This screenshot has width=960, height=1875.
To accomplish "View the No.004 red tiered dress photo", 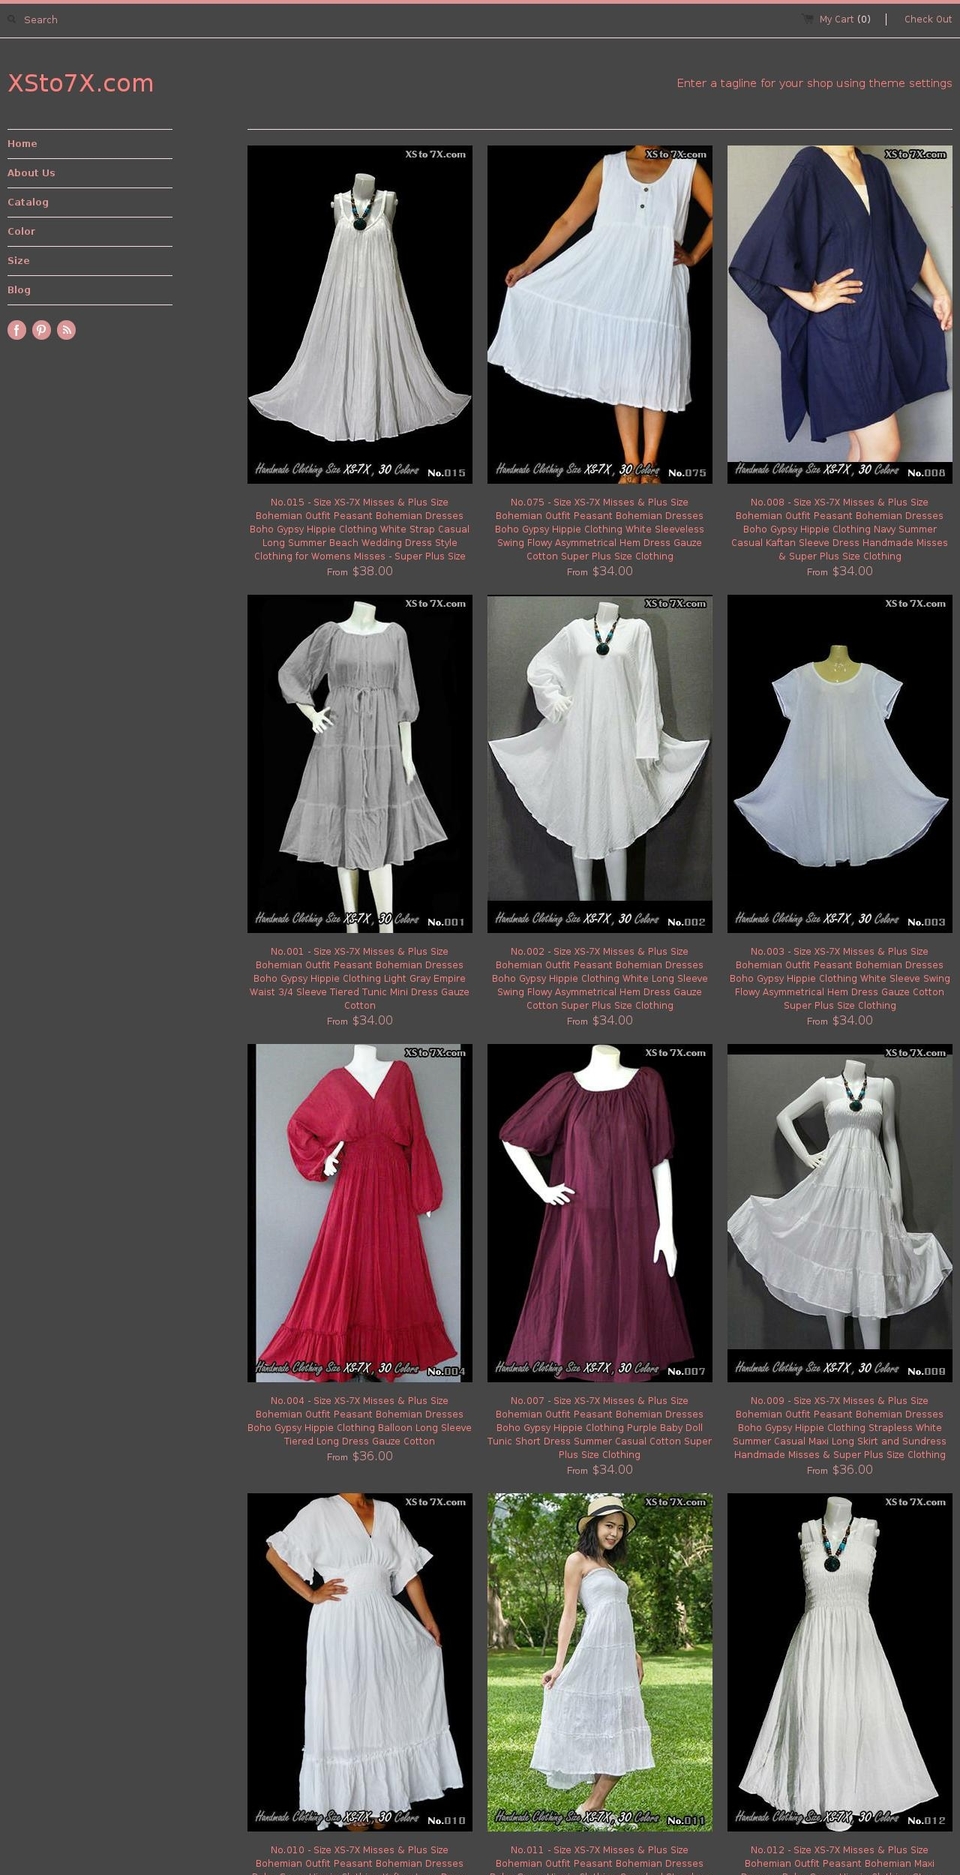I will pos(360,1213).
